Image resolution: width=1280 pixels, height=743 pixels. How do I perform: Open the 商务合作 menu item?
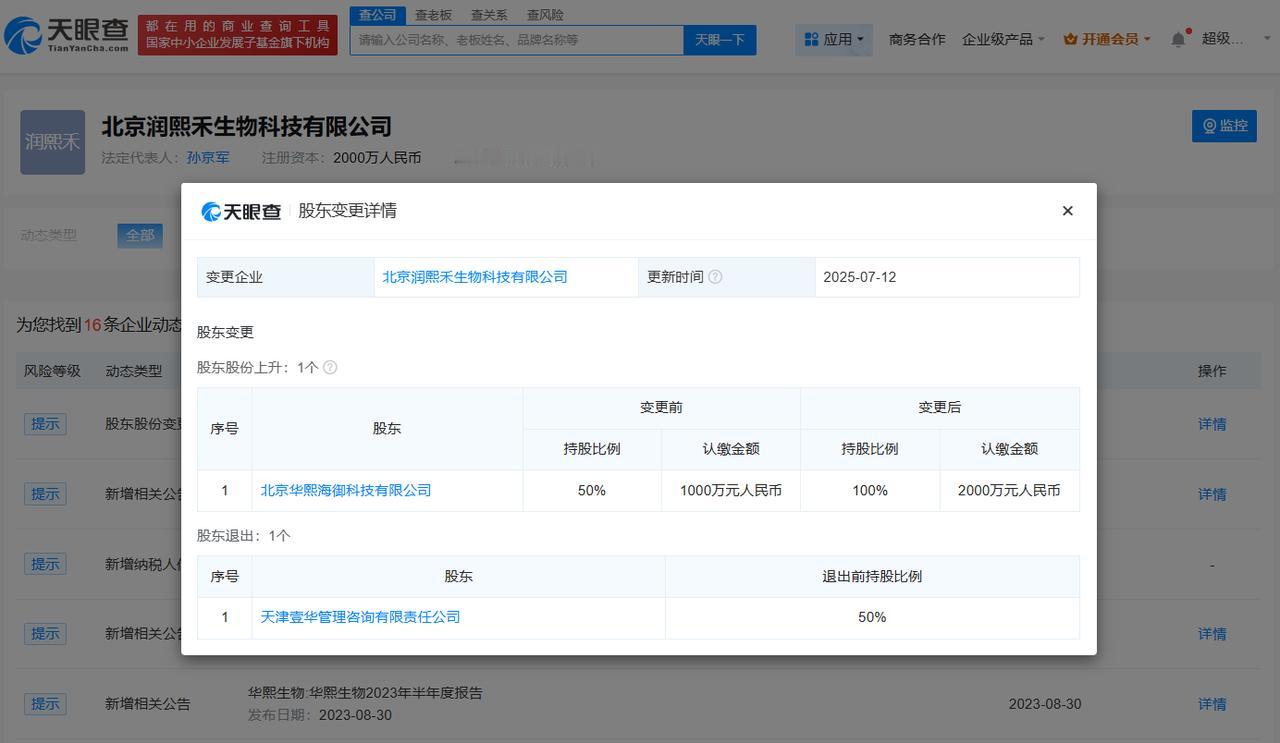tap(917, 39)
